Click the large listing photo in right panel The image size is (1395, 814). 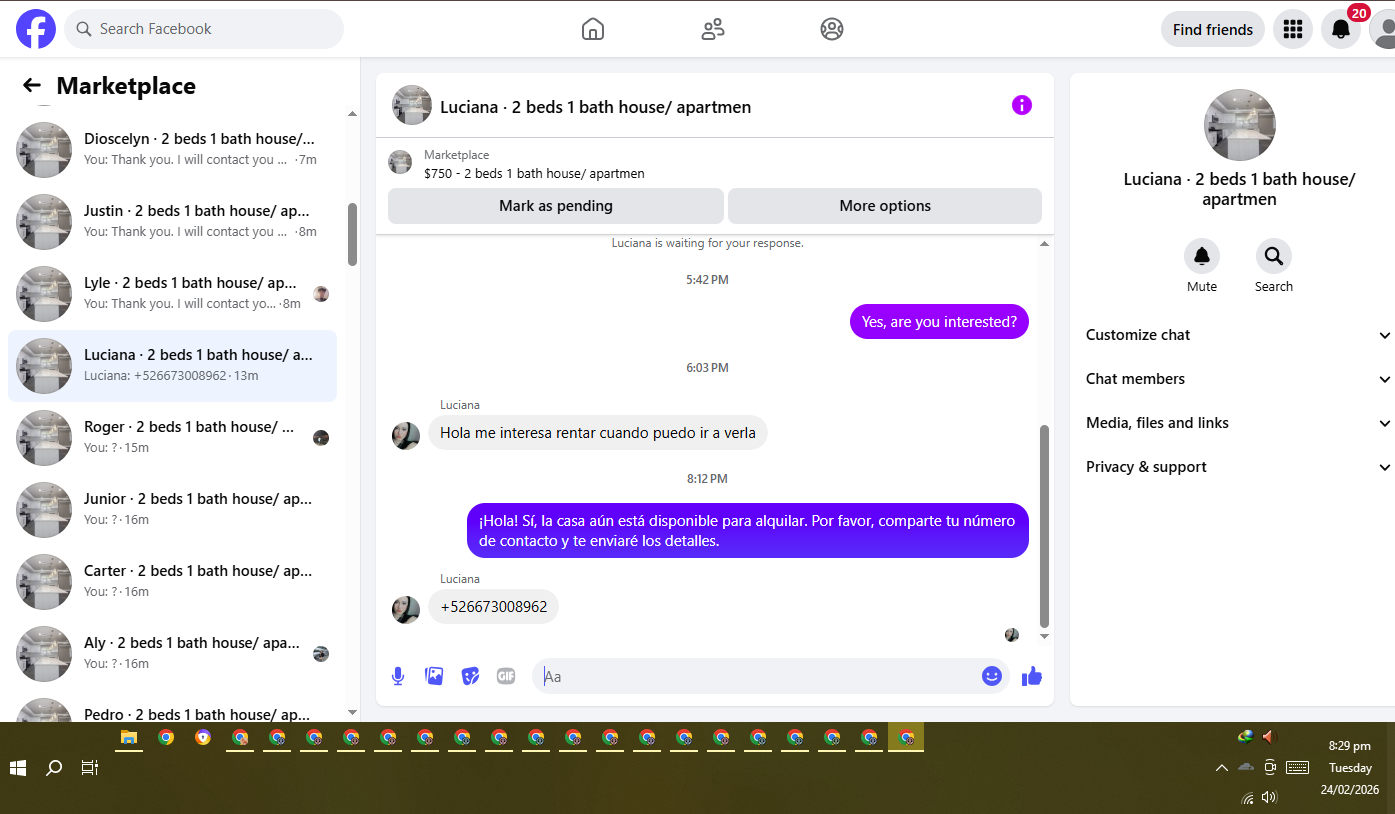coord(1240,125)
